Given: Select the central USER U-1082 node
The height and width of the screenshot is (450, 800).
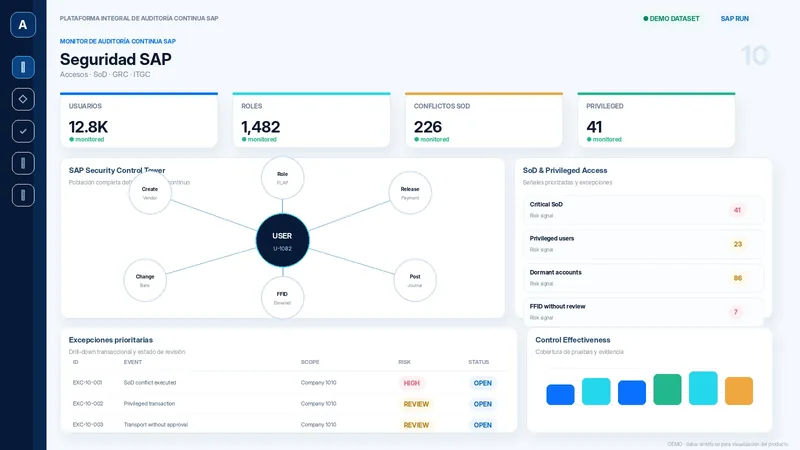Looking at the screenshot, I should pyautogui.click(x=282, y=240).
